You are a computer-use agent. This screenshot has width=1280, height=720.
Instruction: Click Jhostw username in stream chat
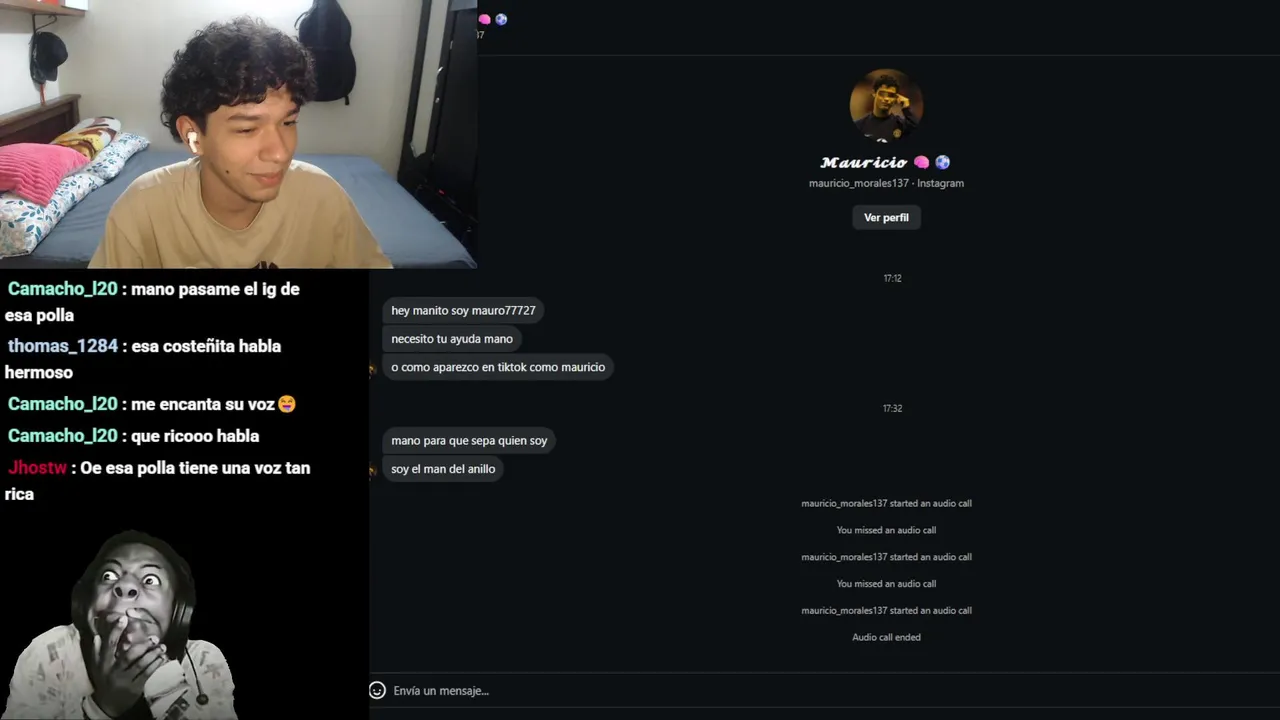[x=38, y=468]
